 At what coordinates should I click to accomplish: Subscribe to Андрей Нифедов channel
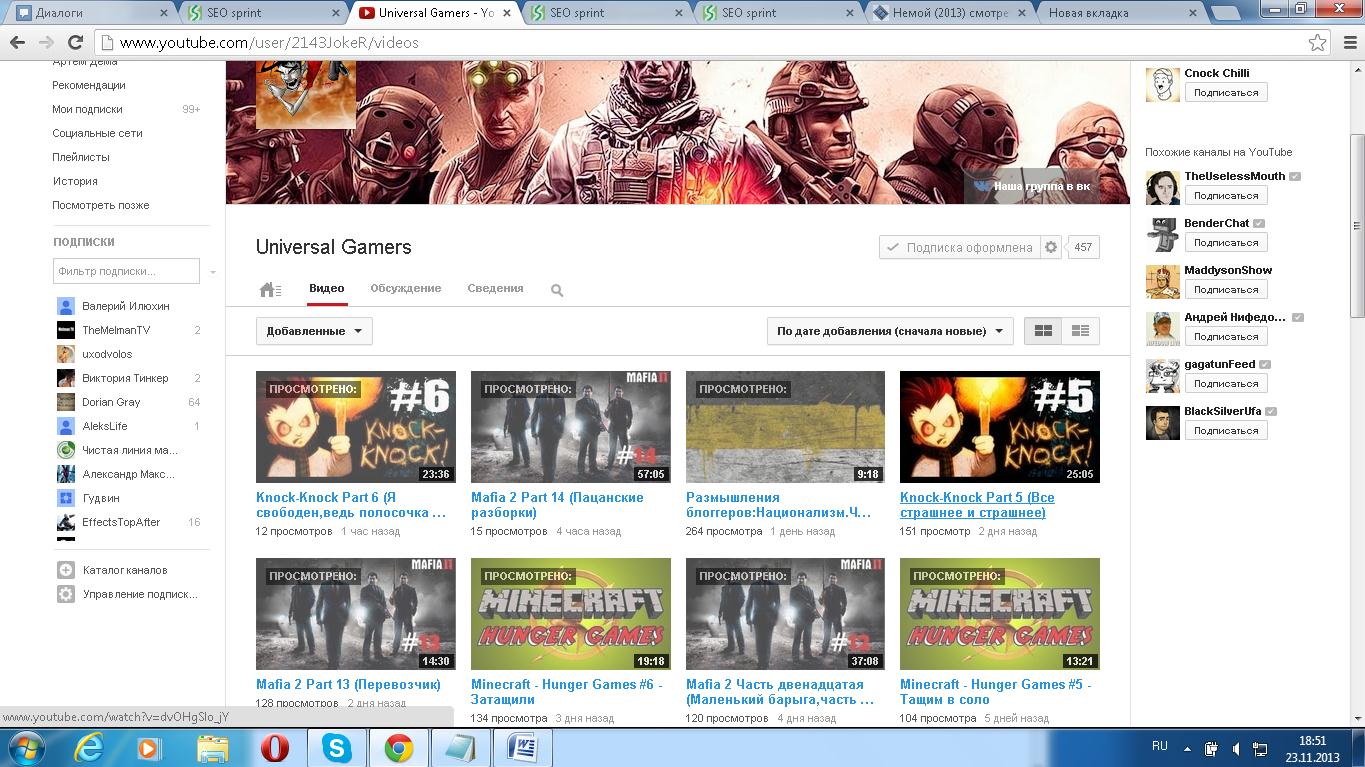[1226, 336]
